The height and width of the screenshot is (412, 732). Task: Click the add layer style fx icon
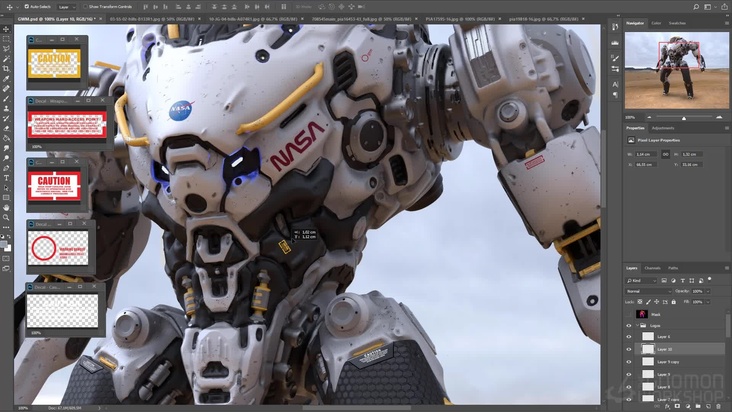[x=667, y=406]
